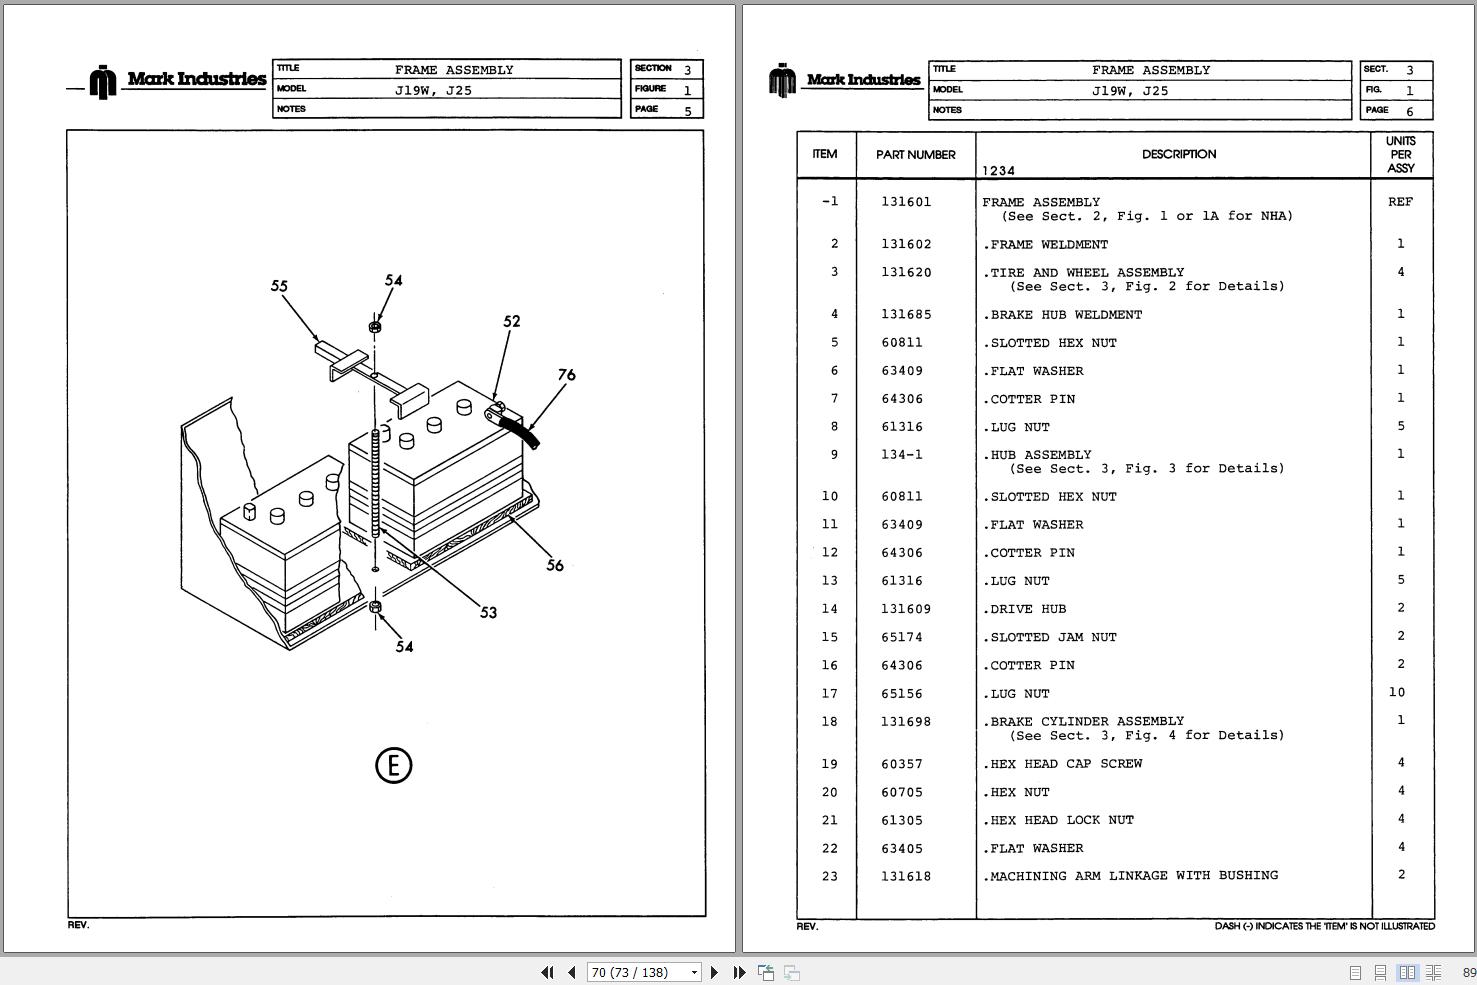Viewport: 1477px width, 985px height.
Task: Click the .FRAME WELDMENT description
Action: (x=1045, y=244)
